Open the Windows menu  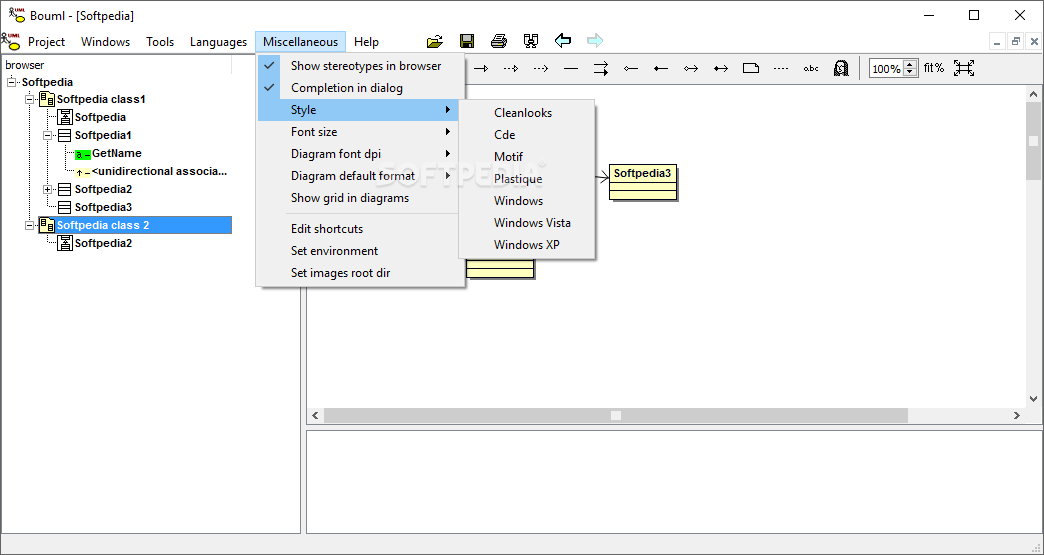point(105,41)
